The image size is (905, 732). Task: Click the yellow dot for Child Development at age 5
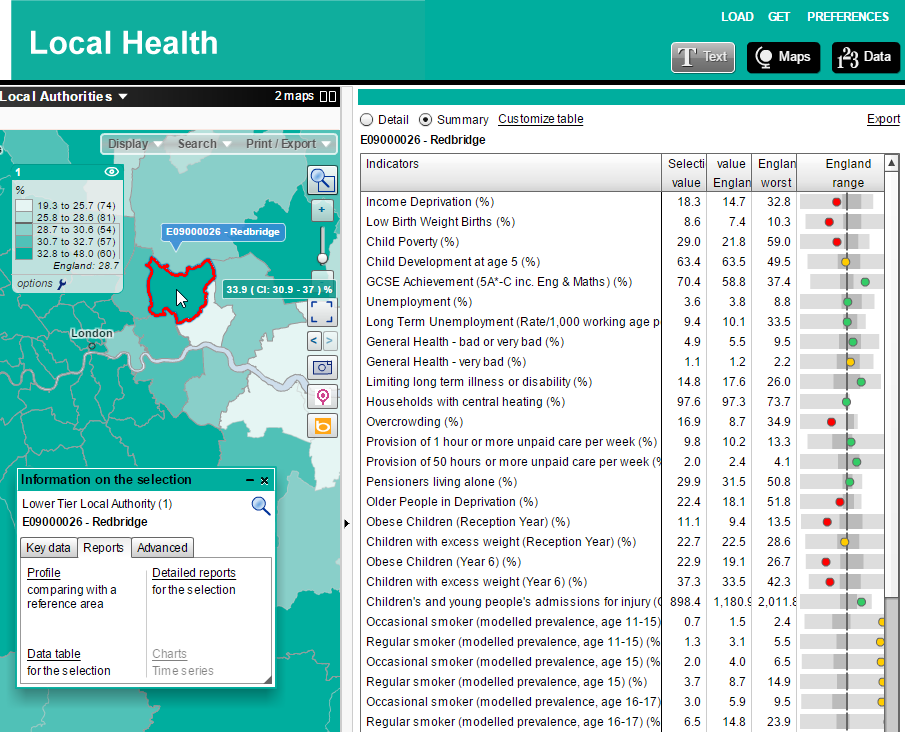pyautogui.click(x=846, y=262)
